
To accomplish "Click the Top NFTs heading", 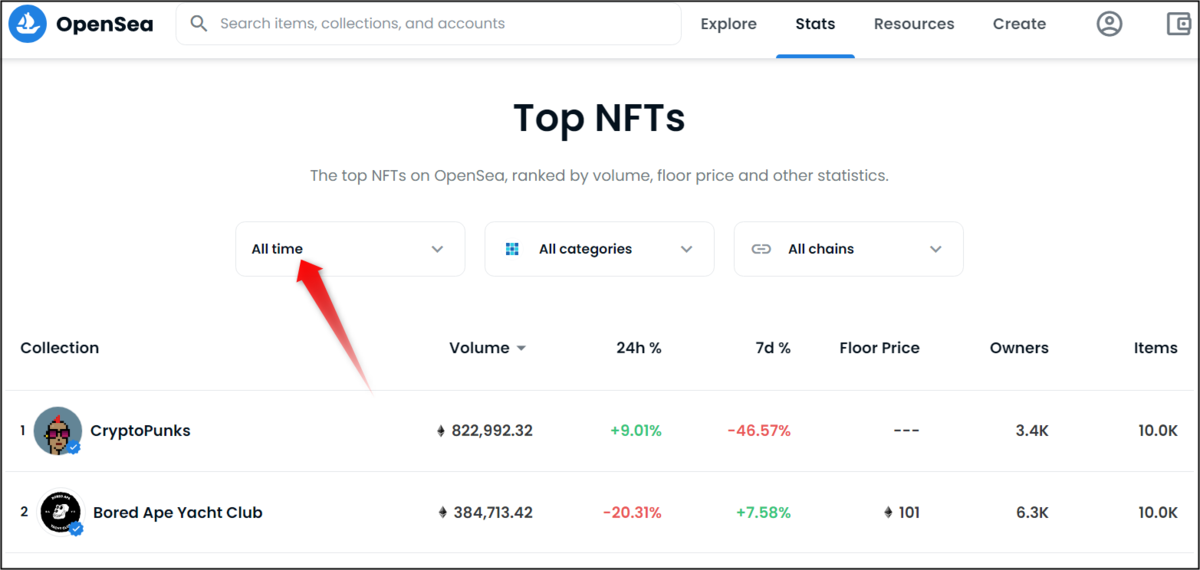I will (x=599, y=118).
